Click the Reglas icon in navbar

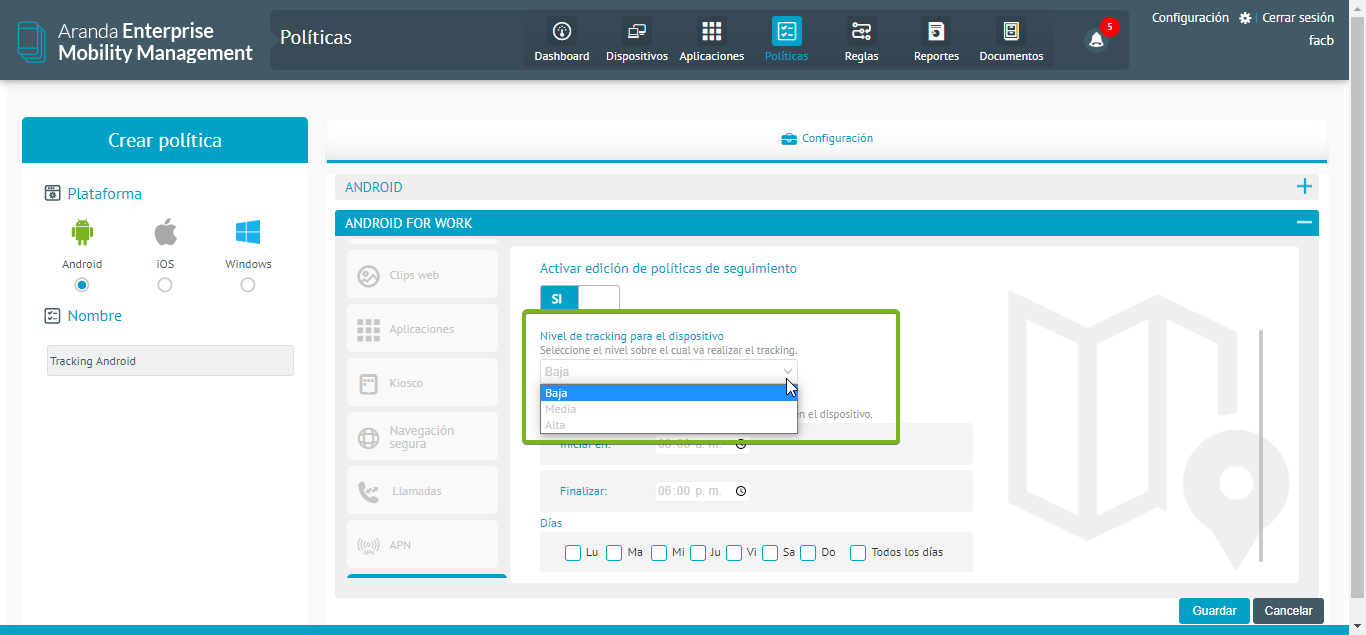(861, 32)
